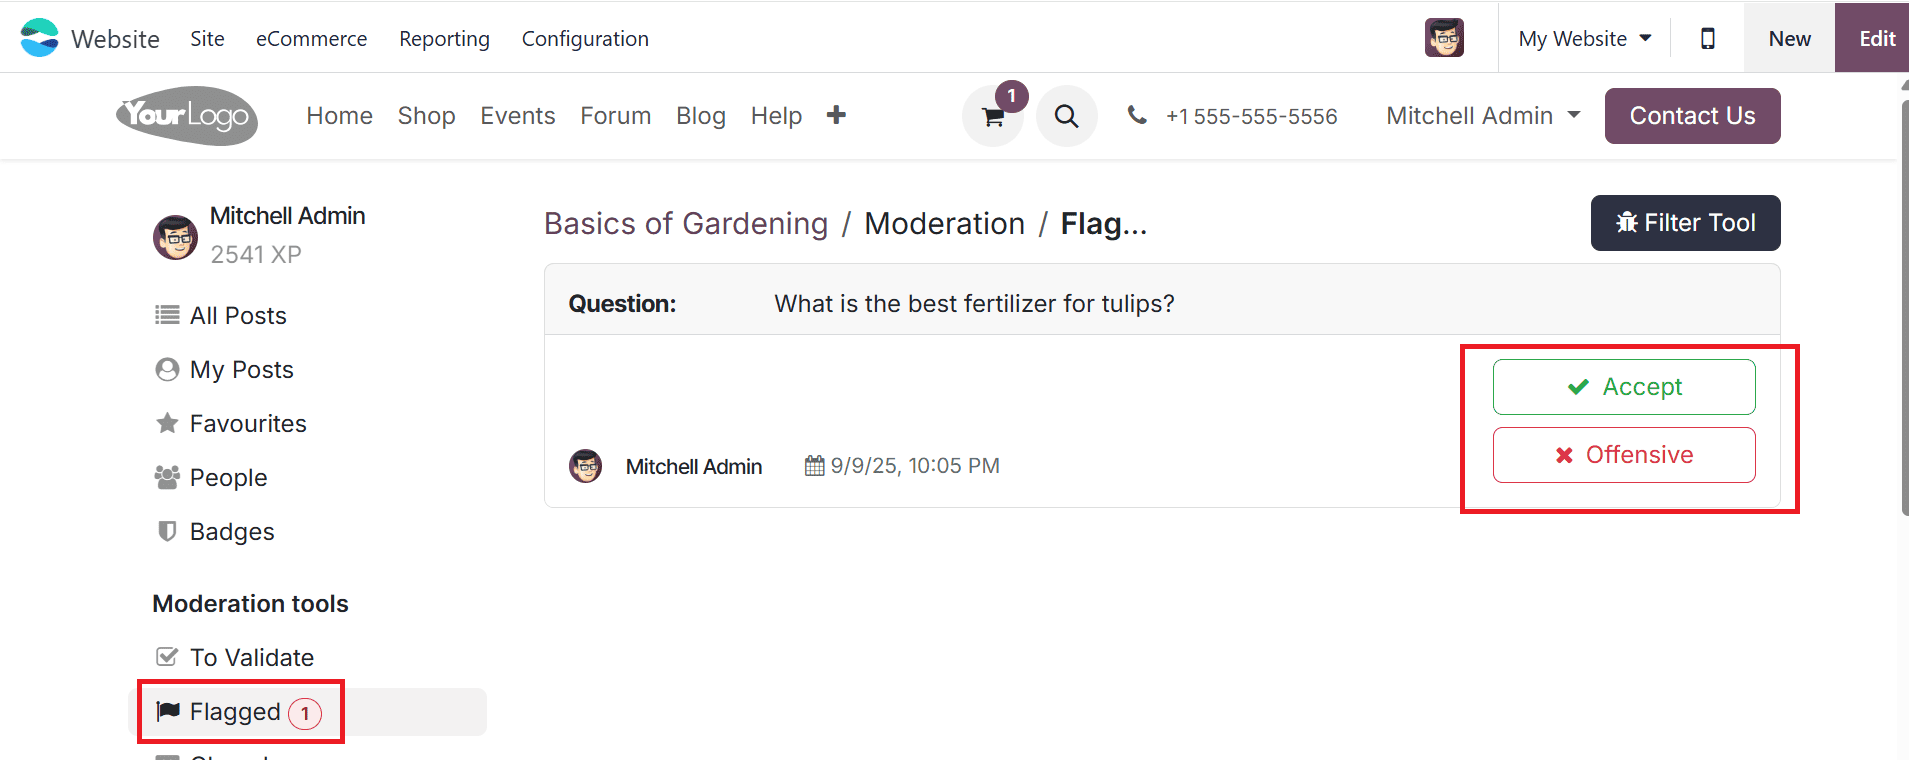Screen dimensions: 1909x760
Task: Click the search magnifier icon
Action: pos(1066,117)
